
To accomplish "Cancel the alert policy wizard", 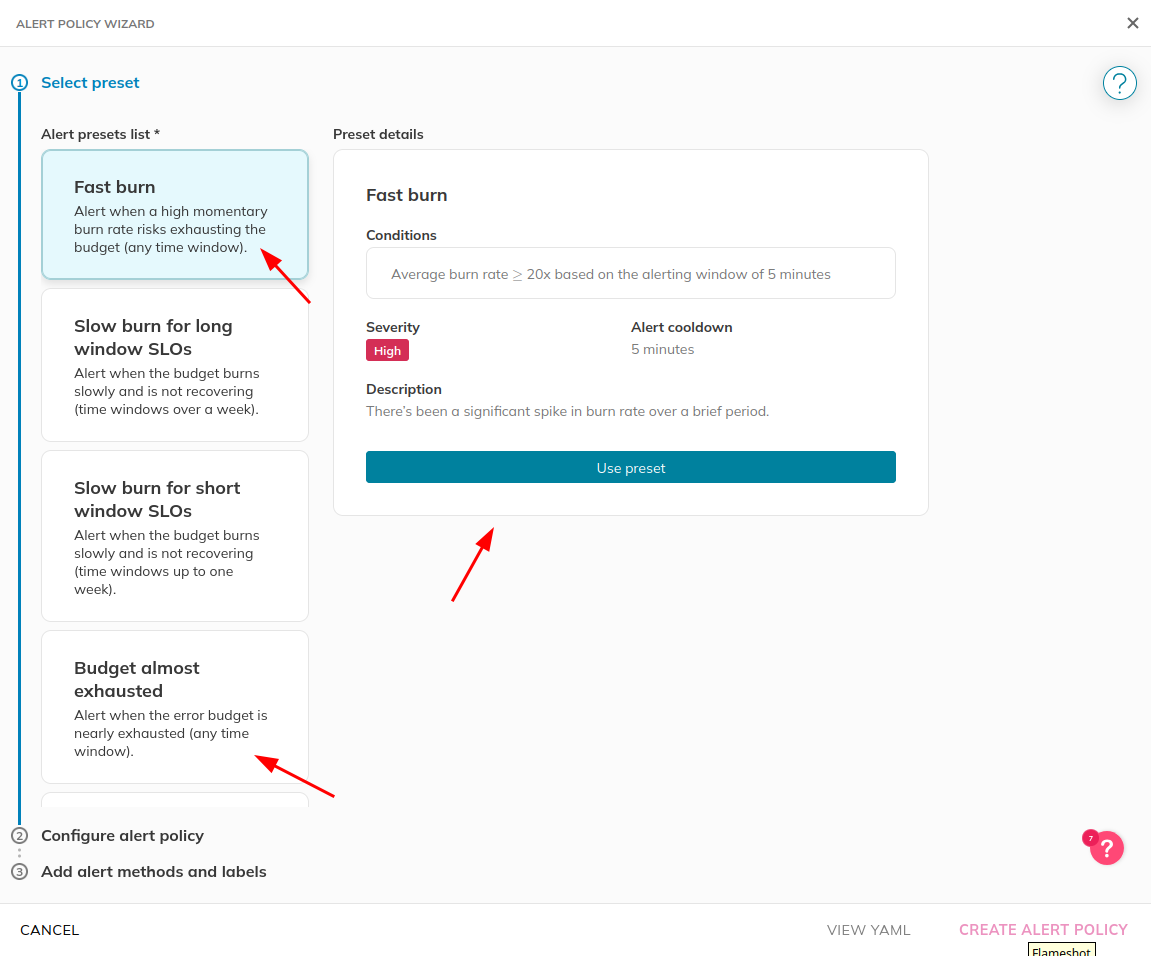I will 49,930.
